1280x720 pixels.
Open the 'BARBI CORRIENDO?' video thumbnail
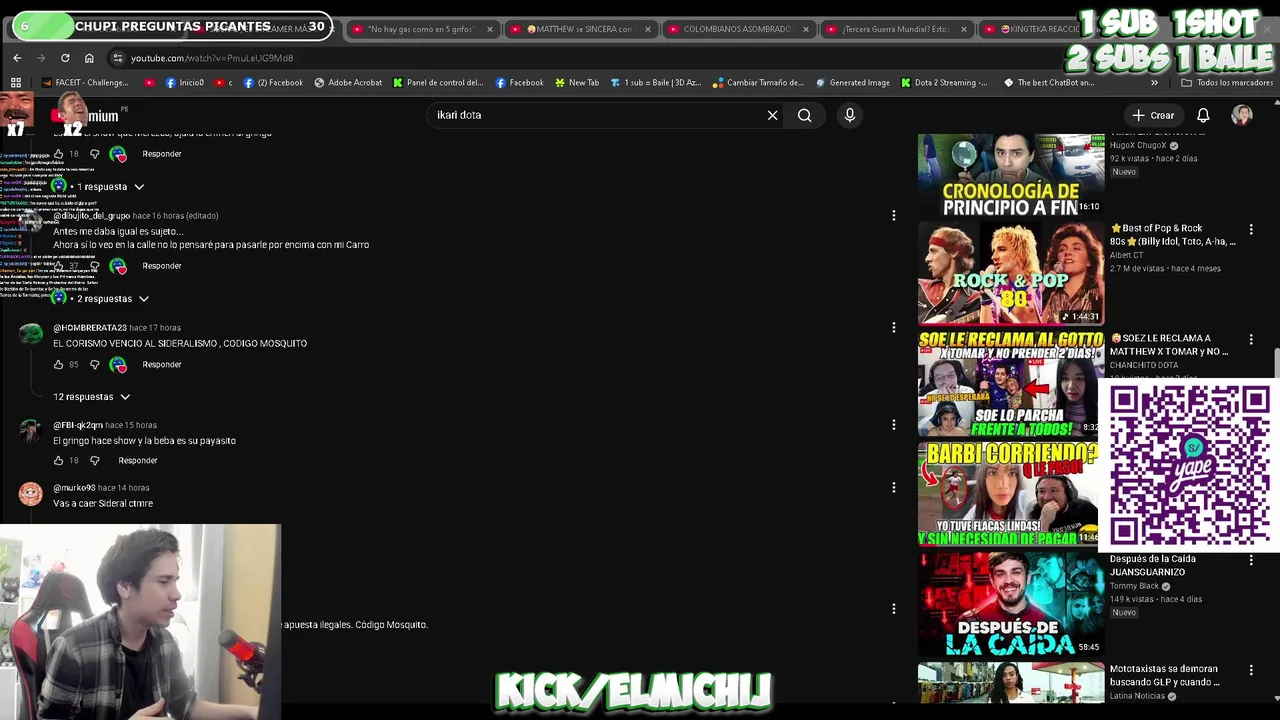click(1008, 494)
